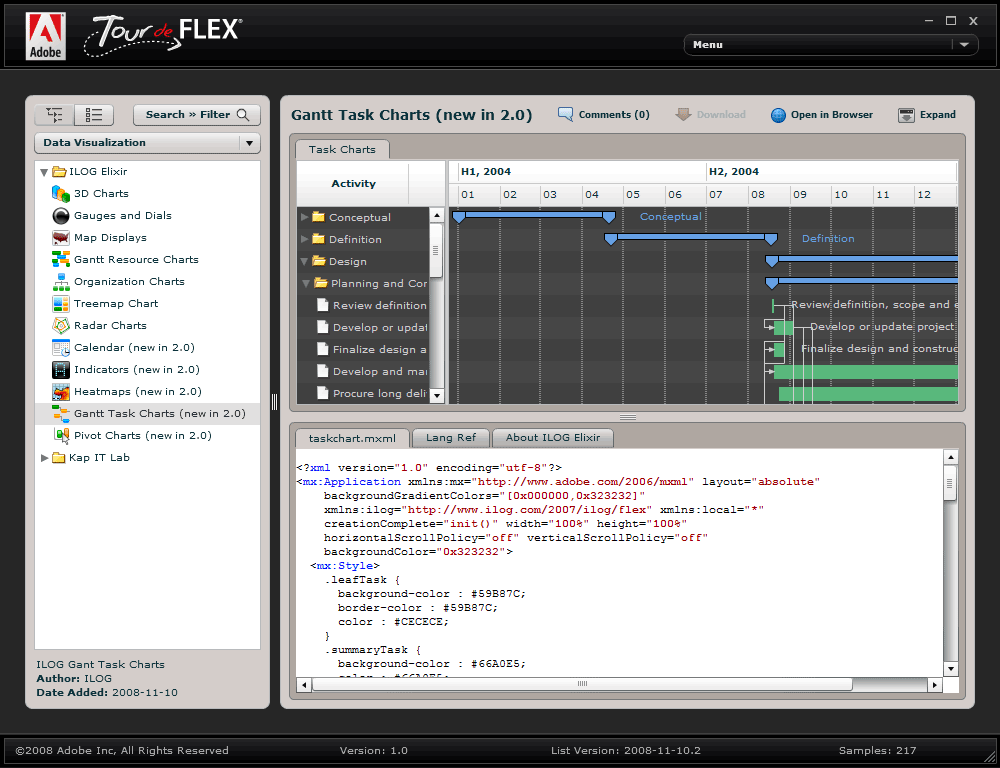Viewport: 1000px width, 768px height.
Task: Click the Comments (0) link
Action: coord(614,115)
